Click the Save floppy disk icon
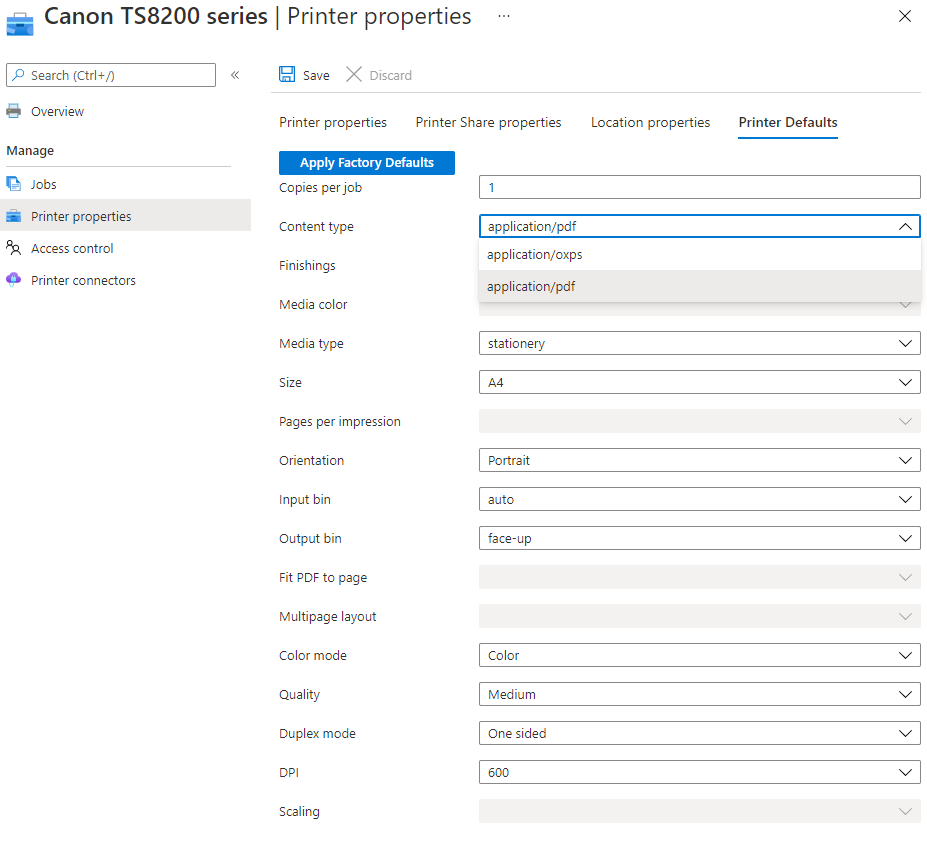 tap(287, 74)
